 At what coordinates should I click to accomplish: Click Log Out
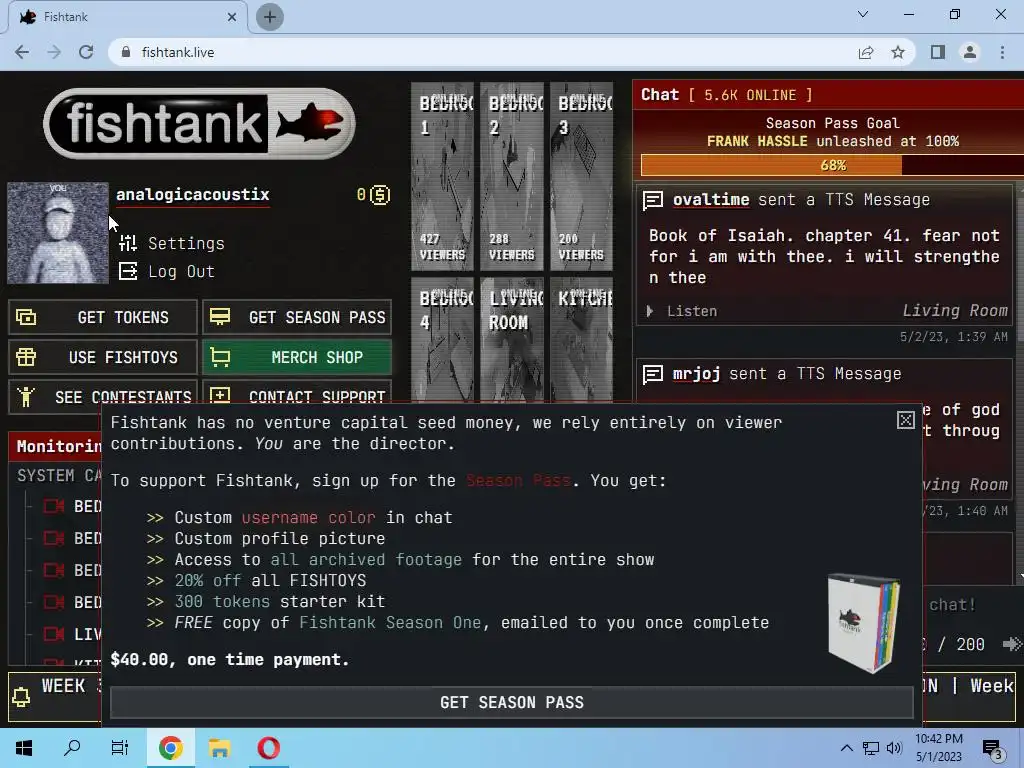tap(181, 271)
